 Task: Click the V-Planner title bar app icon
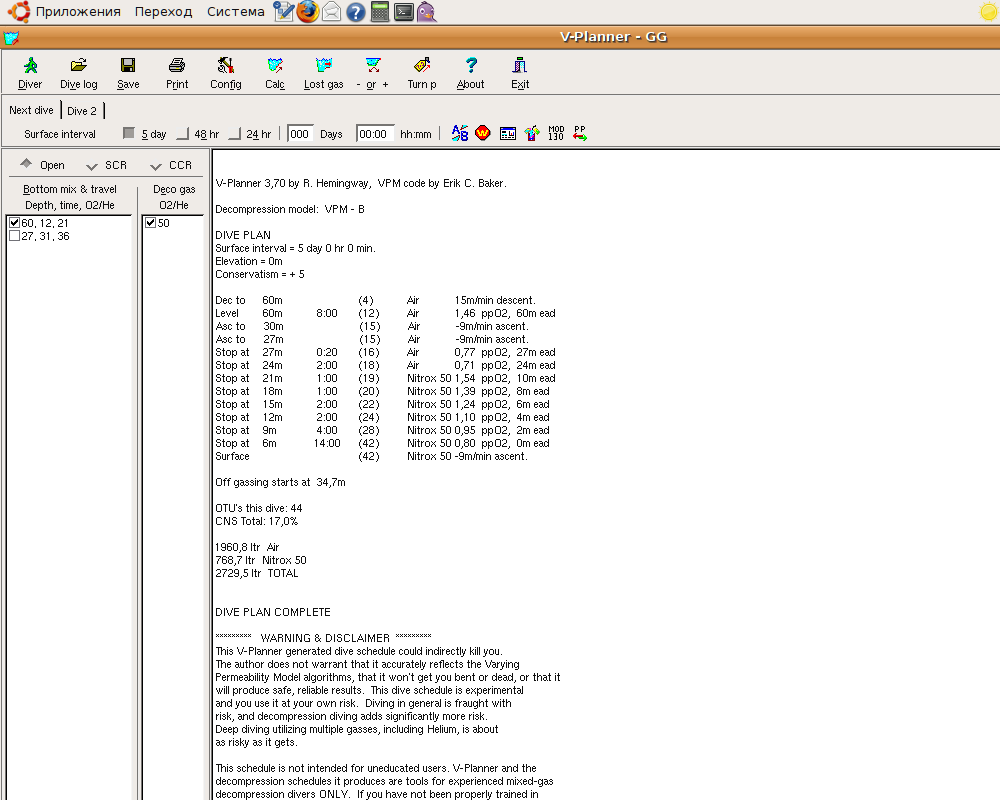click(x=11, y=38)
